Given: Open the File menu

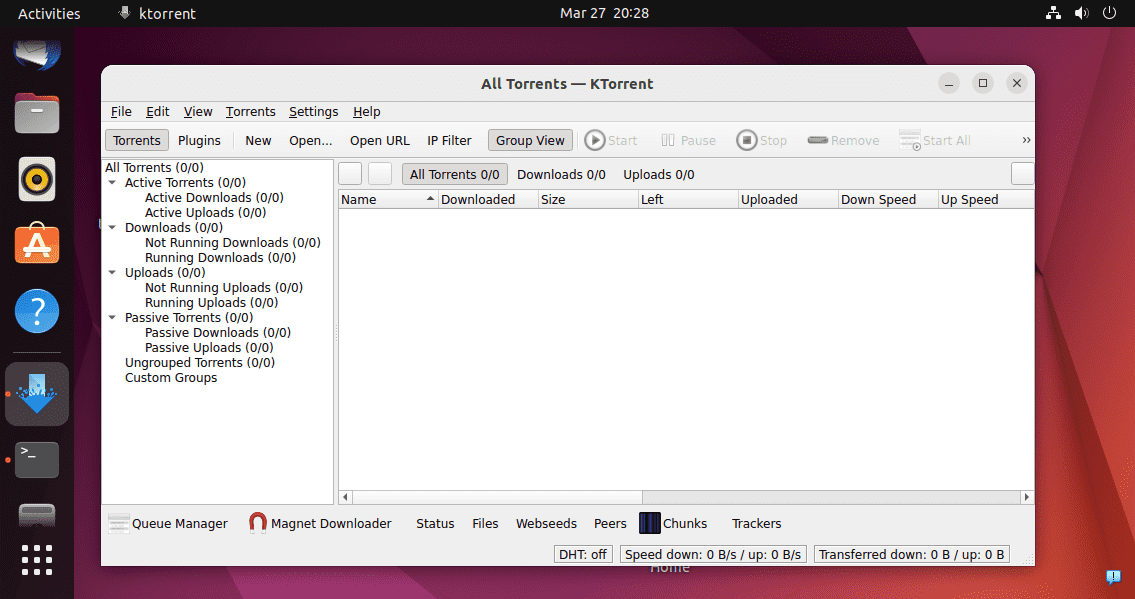Looking at the screenshot, I should pos(121,111).
